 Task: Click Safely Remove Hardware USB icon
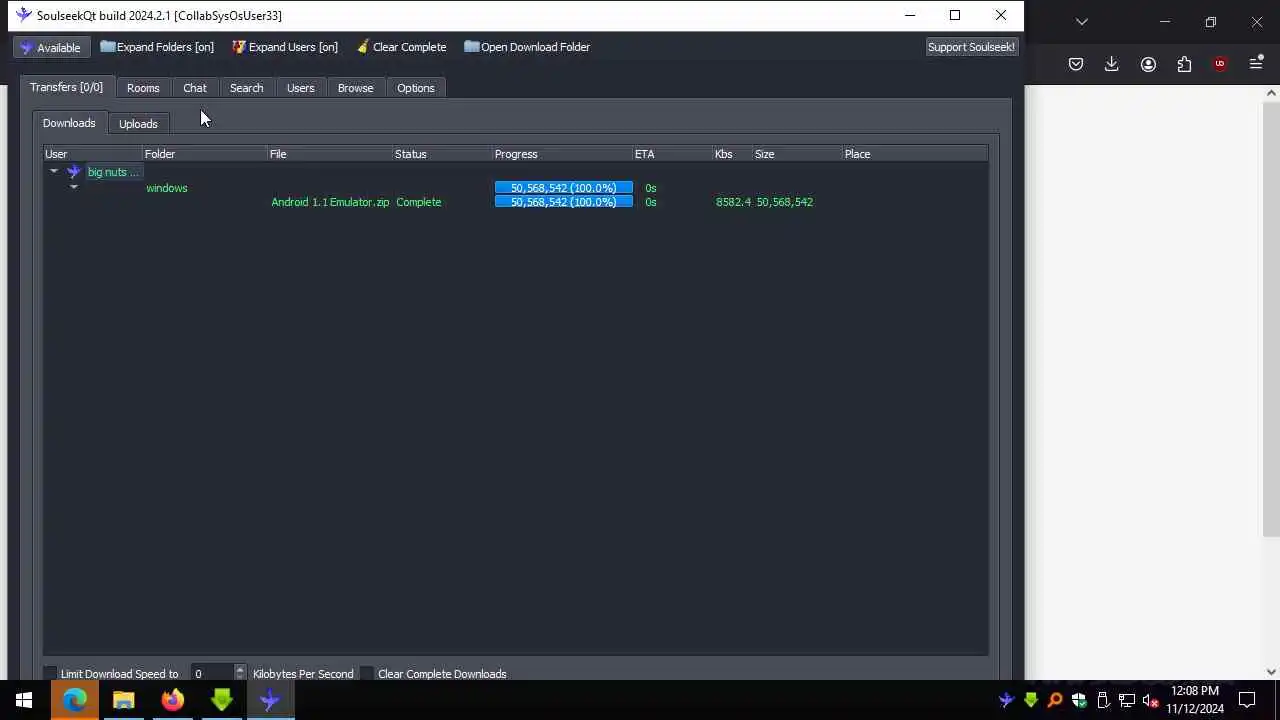[1103, 700]
